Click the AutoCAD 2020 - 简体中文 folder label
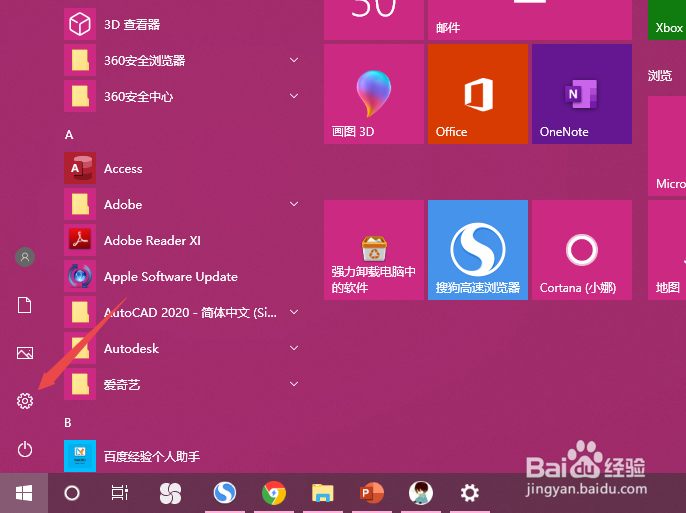 click(190, 312)
